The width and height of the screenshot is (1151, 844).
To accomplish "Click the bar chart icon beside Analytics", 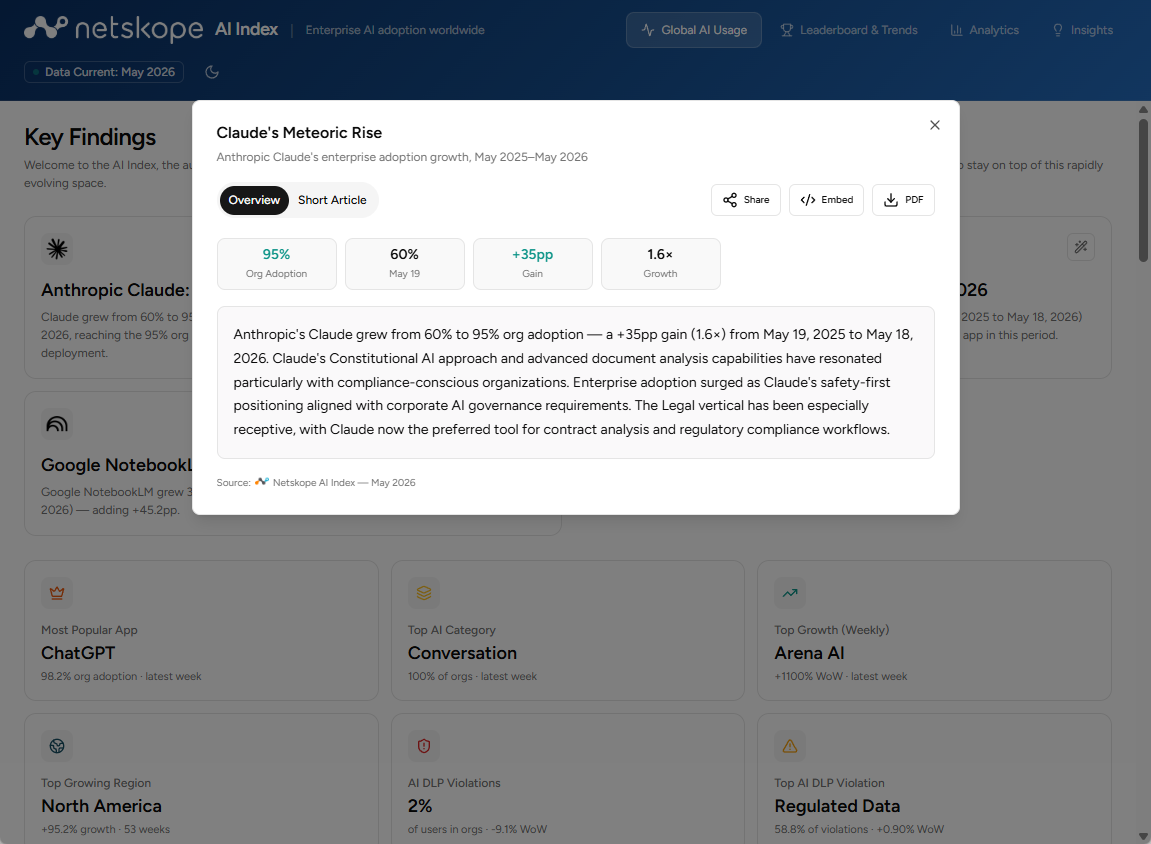I will pyautogui.click(x=956, y=30).
